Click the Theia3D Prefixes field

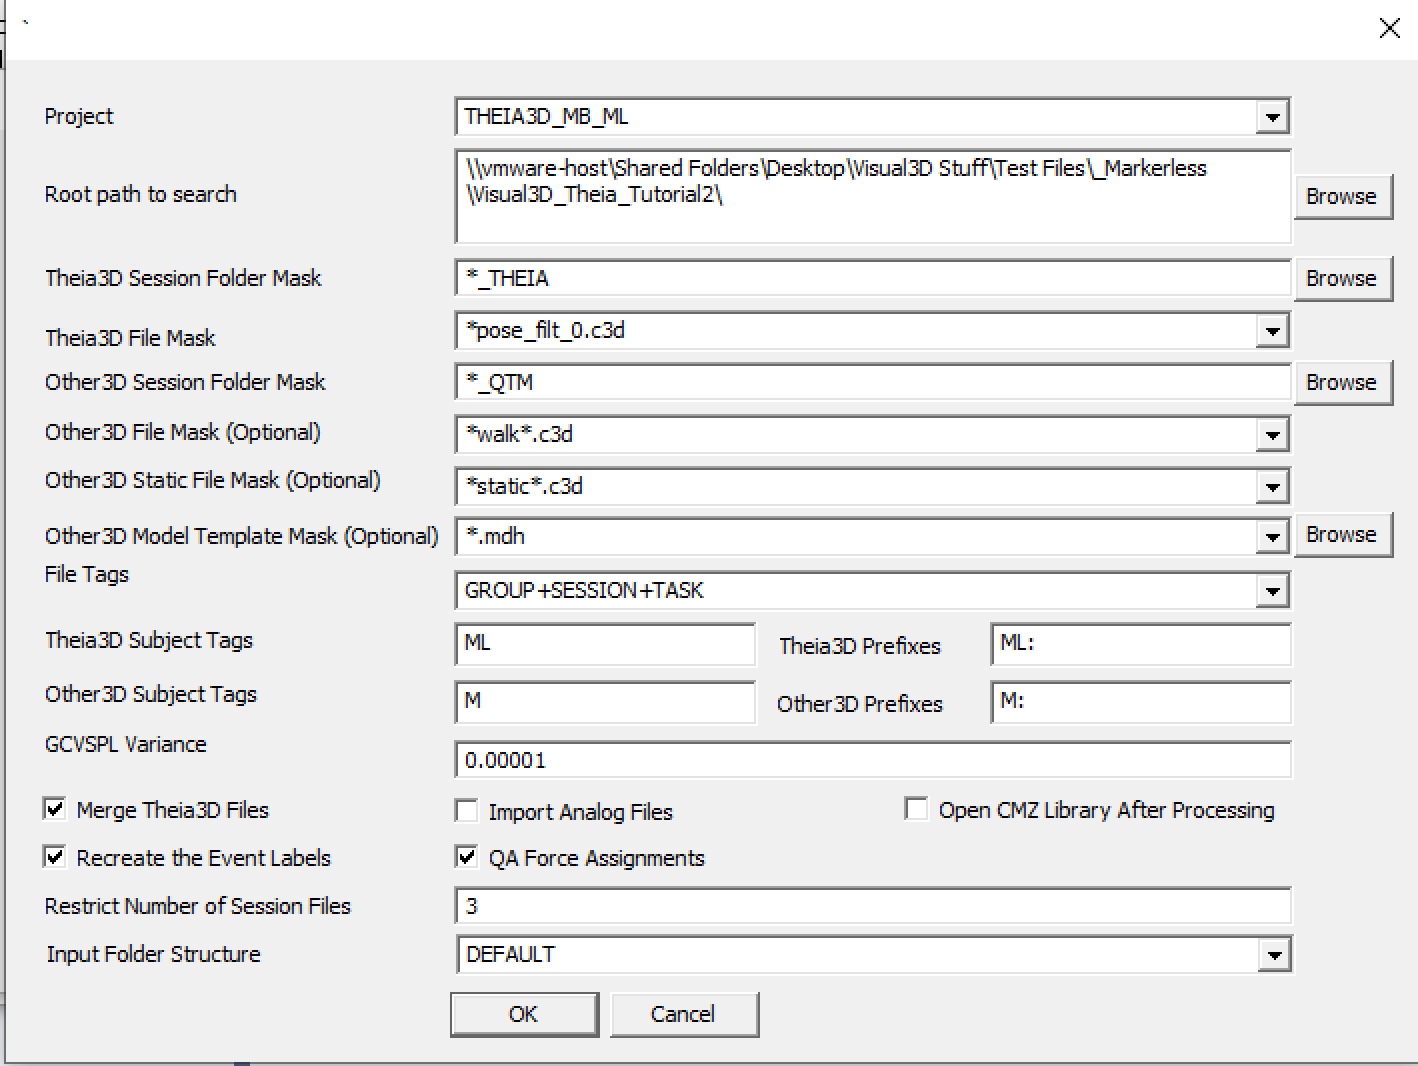(1141, 644)
